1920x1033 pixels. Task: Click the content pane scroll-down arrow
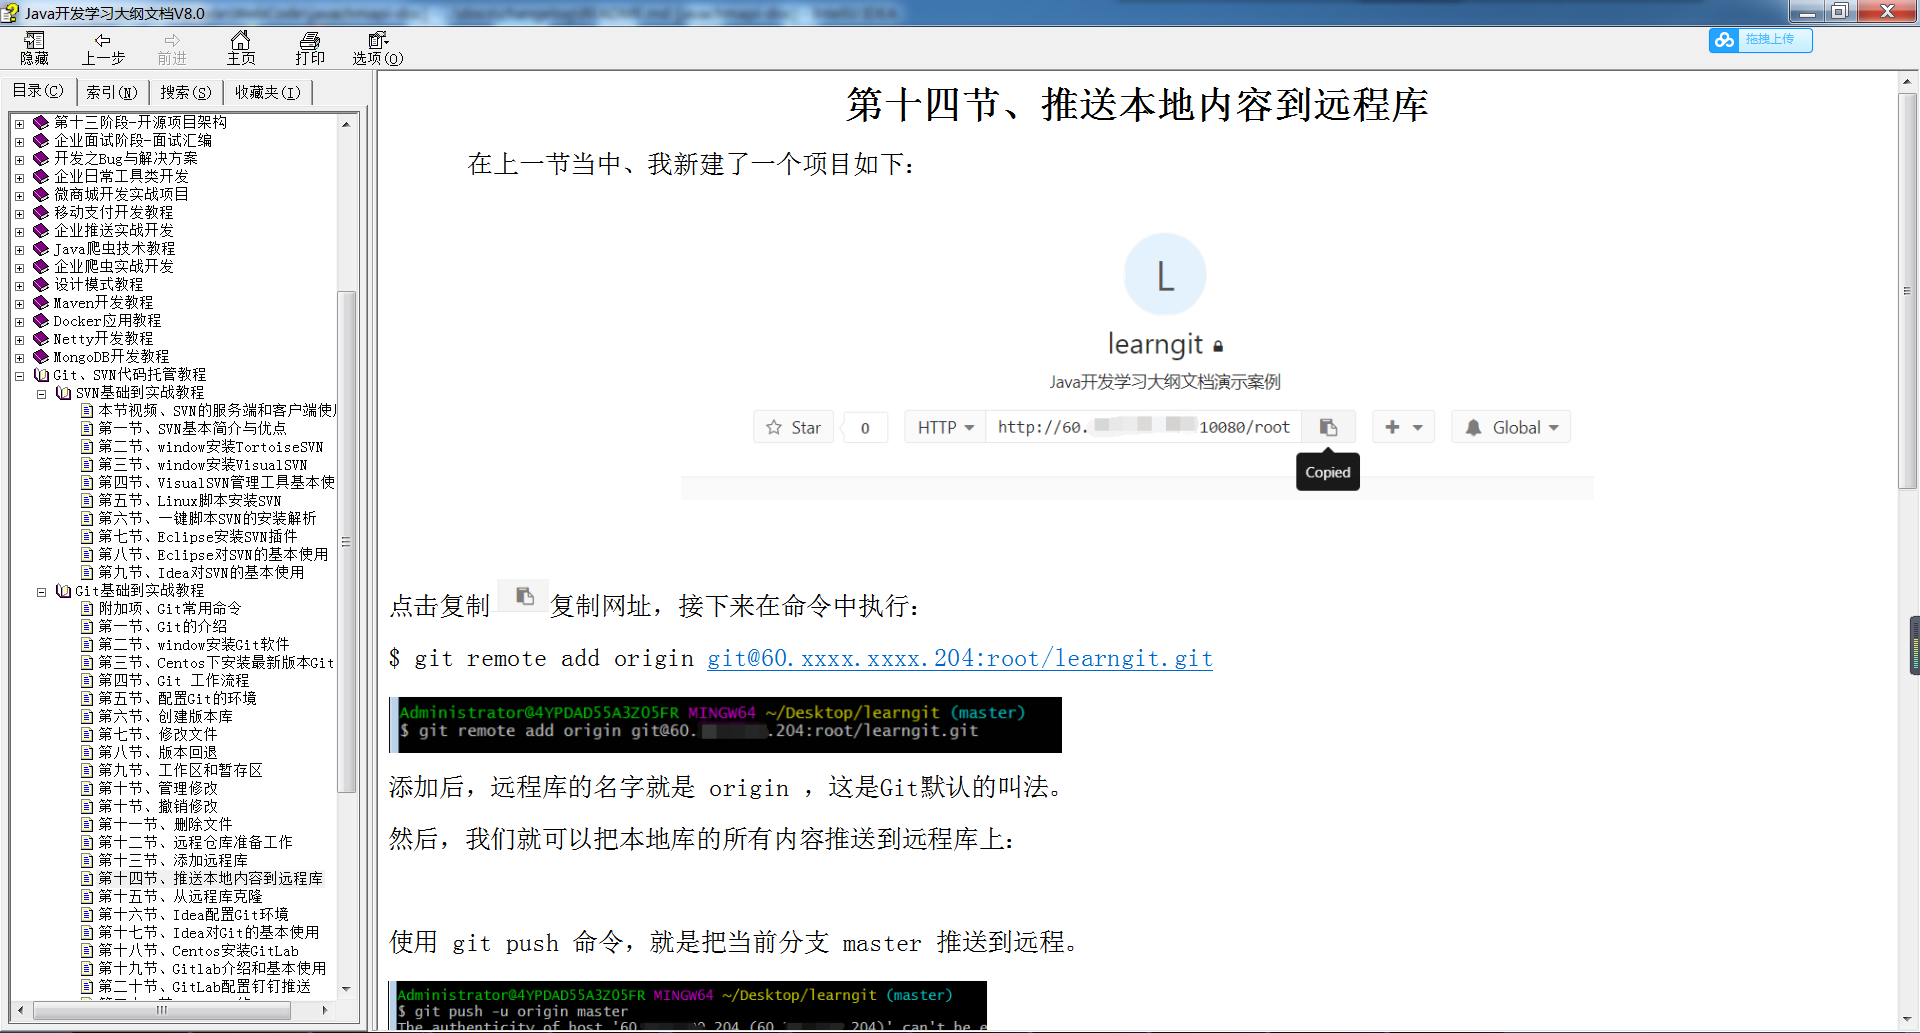1907,1019
